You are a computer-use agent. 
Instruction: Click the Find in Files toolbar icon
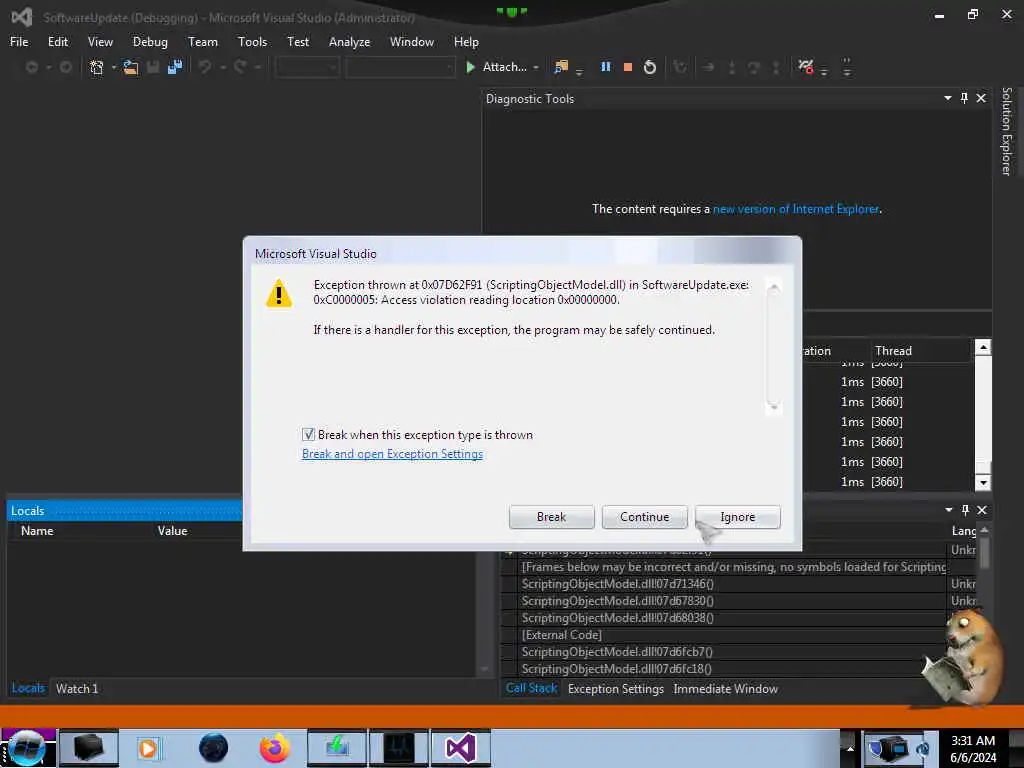pyautogui.click(x=561, y=67)
